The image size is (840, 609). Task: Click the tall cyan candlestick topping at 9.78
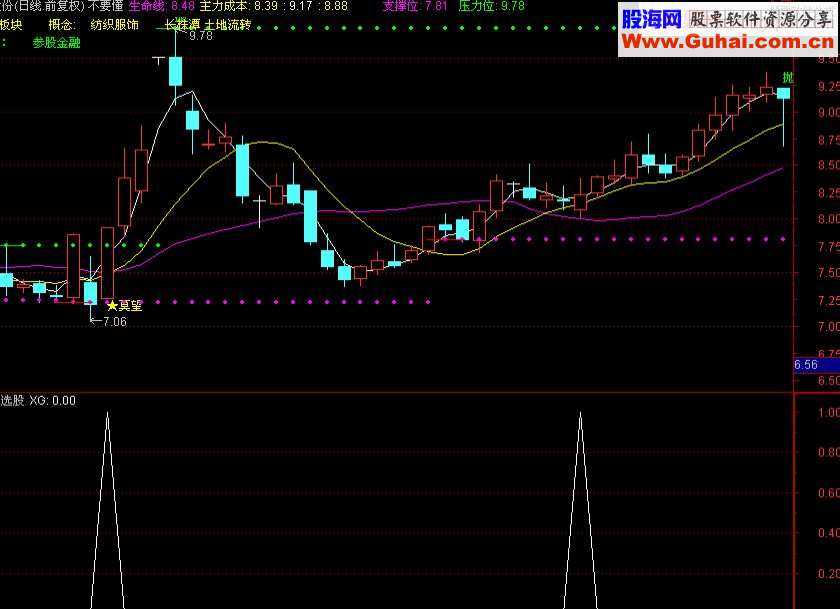[x=175, y=71]
